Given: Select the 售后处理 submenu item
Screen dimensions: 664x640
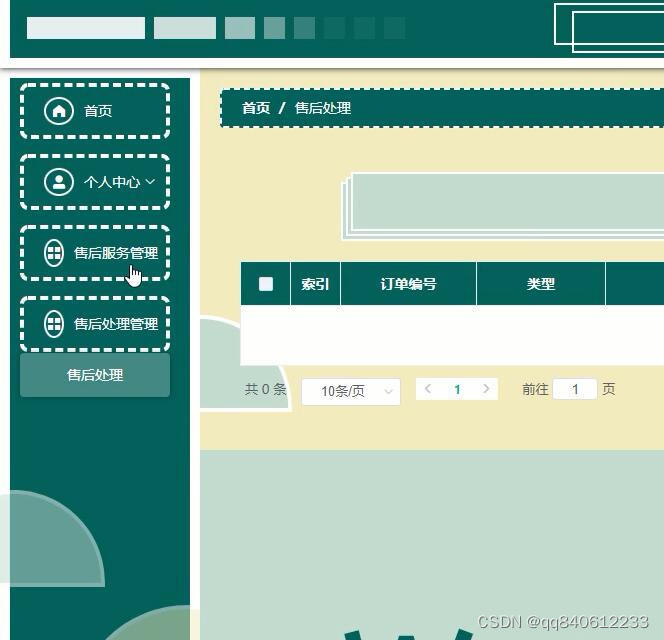Looking at the screenshot, I should tap(95, 375).
